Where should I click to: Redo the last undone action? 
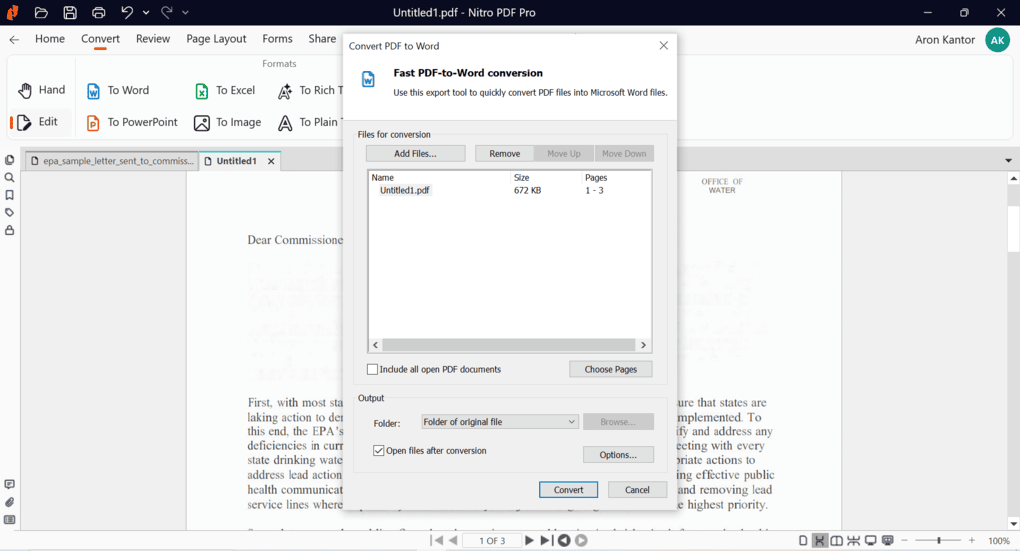(x=167, y=12)
